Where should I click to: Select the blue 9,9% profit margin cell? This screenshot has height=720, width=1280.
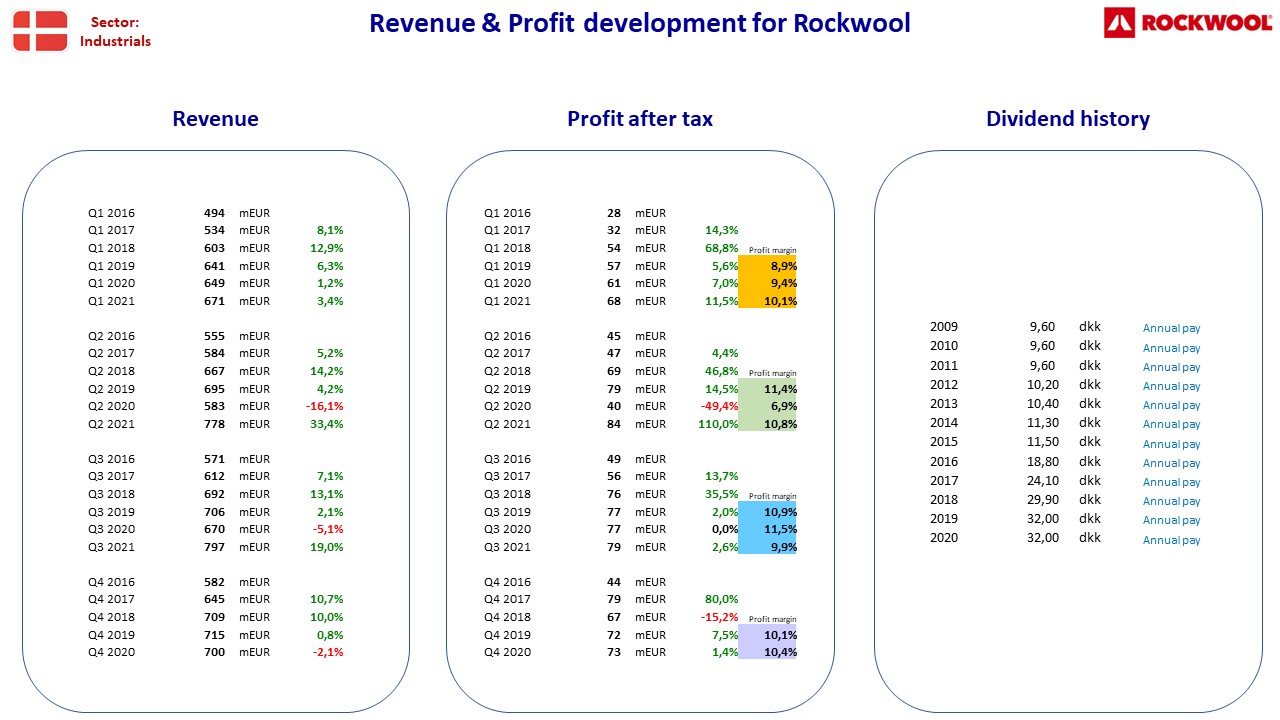[768, 547]
